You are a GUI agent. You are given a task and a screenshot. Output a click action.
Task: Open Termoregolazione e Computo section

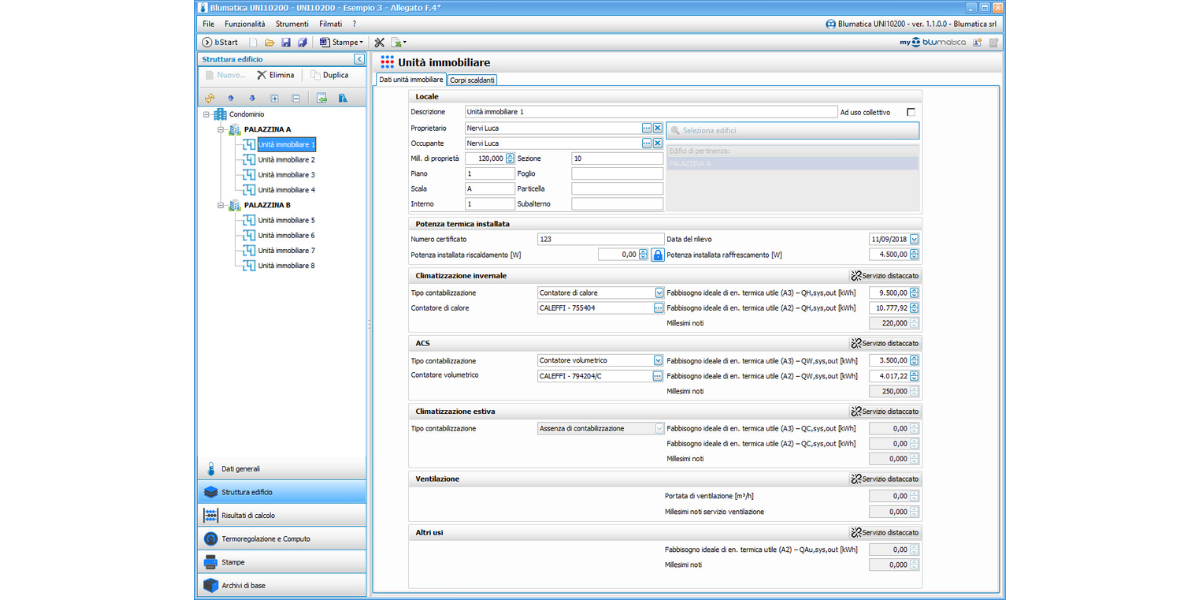[x=265, y=539]
